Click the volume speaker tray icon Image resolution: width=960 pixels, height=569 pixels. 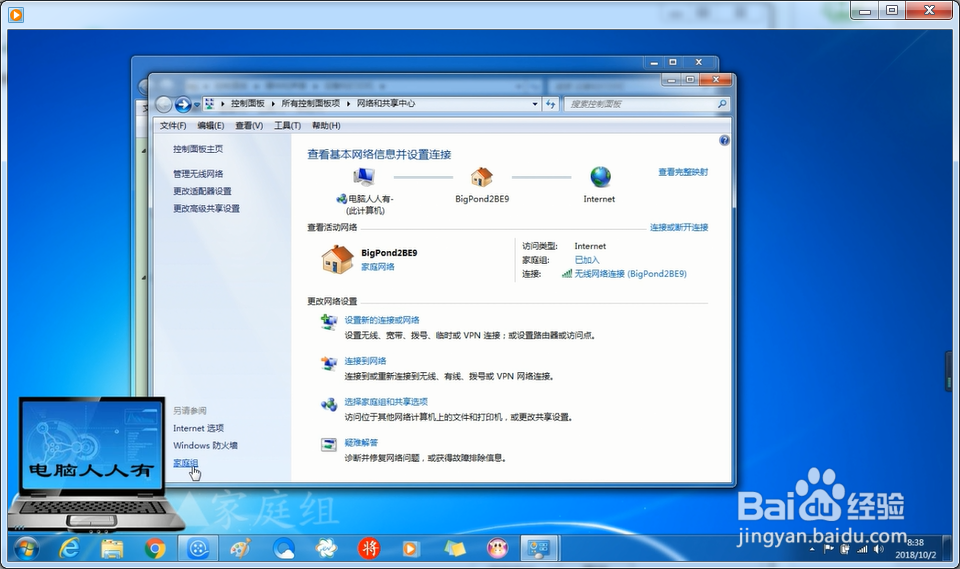pos(879,549)
